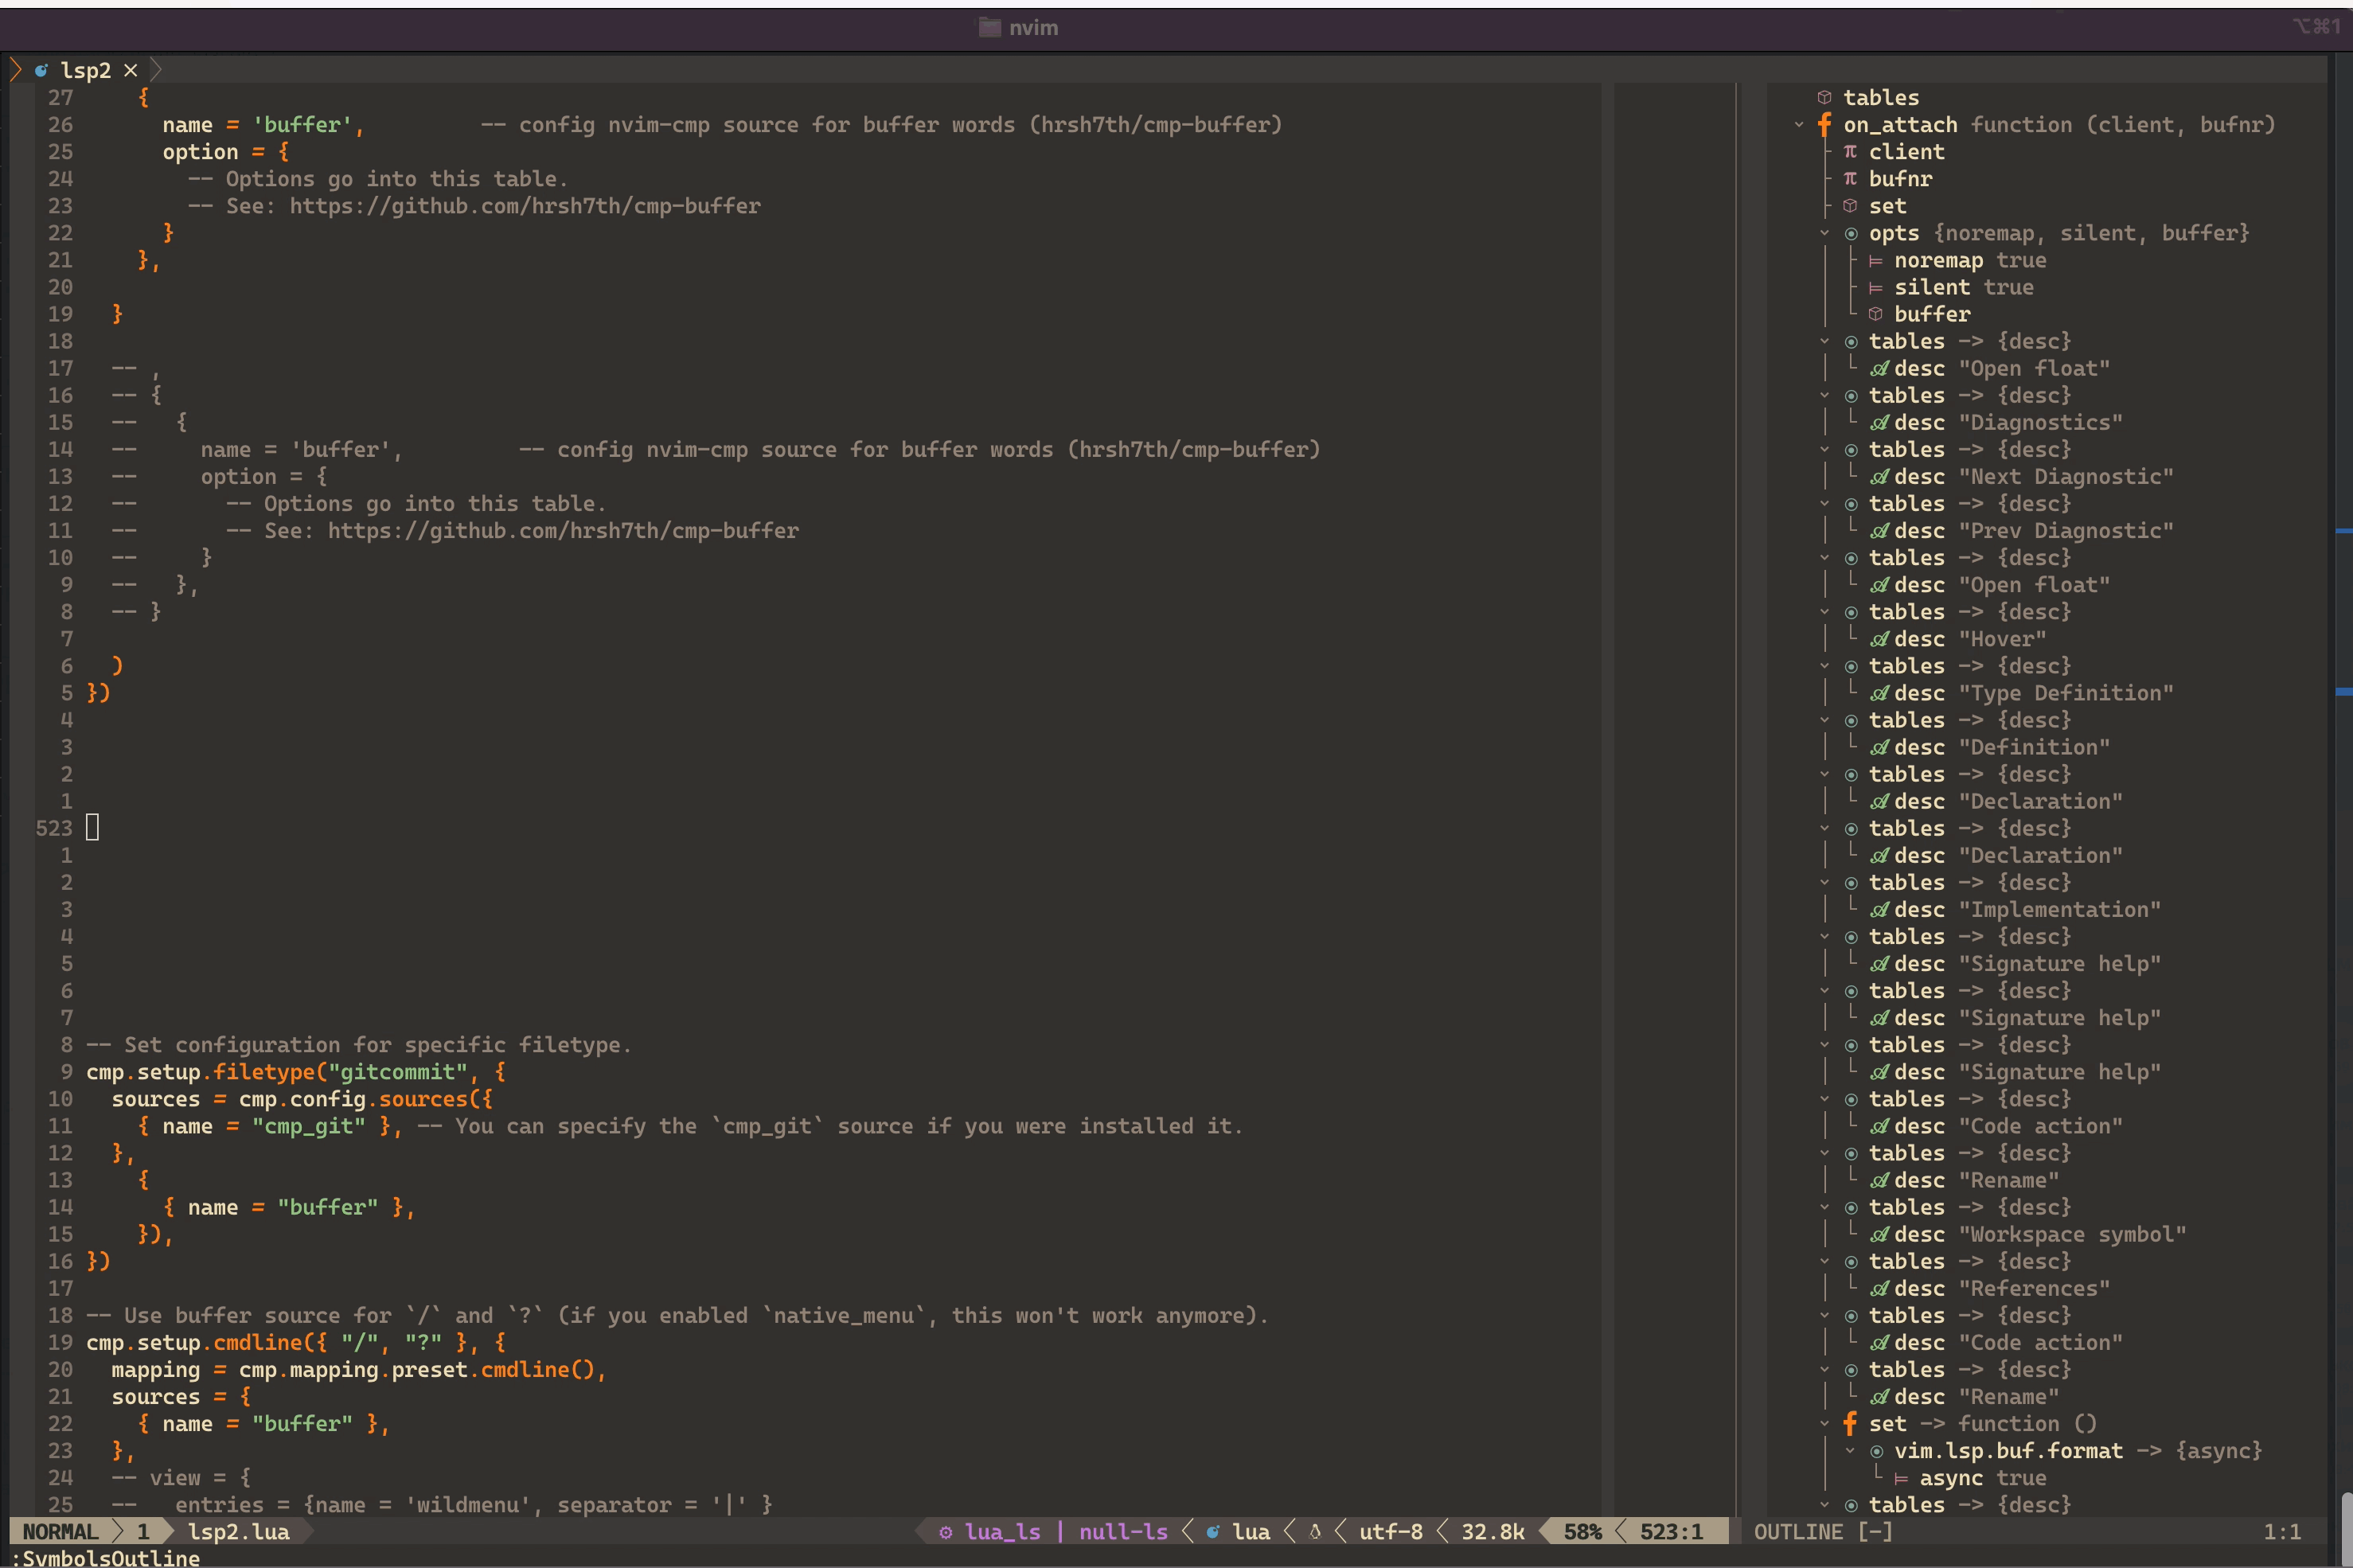This screenshot has height=1568, width=2353.
Task: Click the OUTLINE [-] window label
Action: (x=1823, y=1532)
